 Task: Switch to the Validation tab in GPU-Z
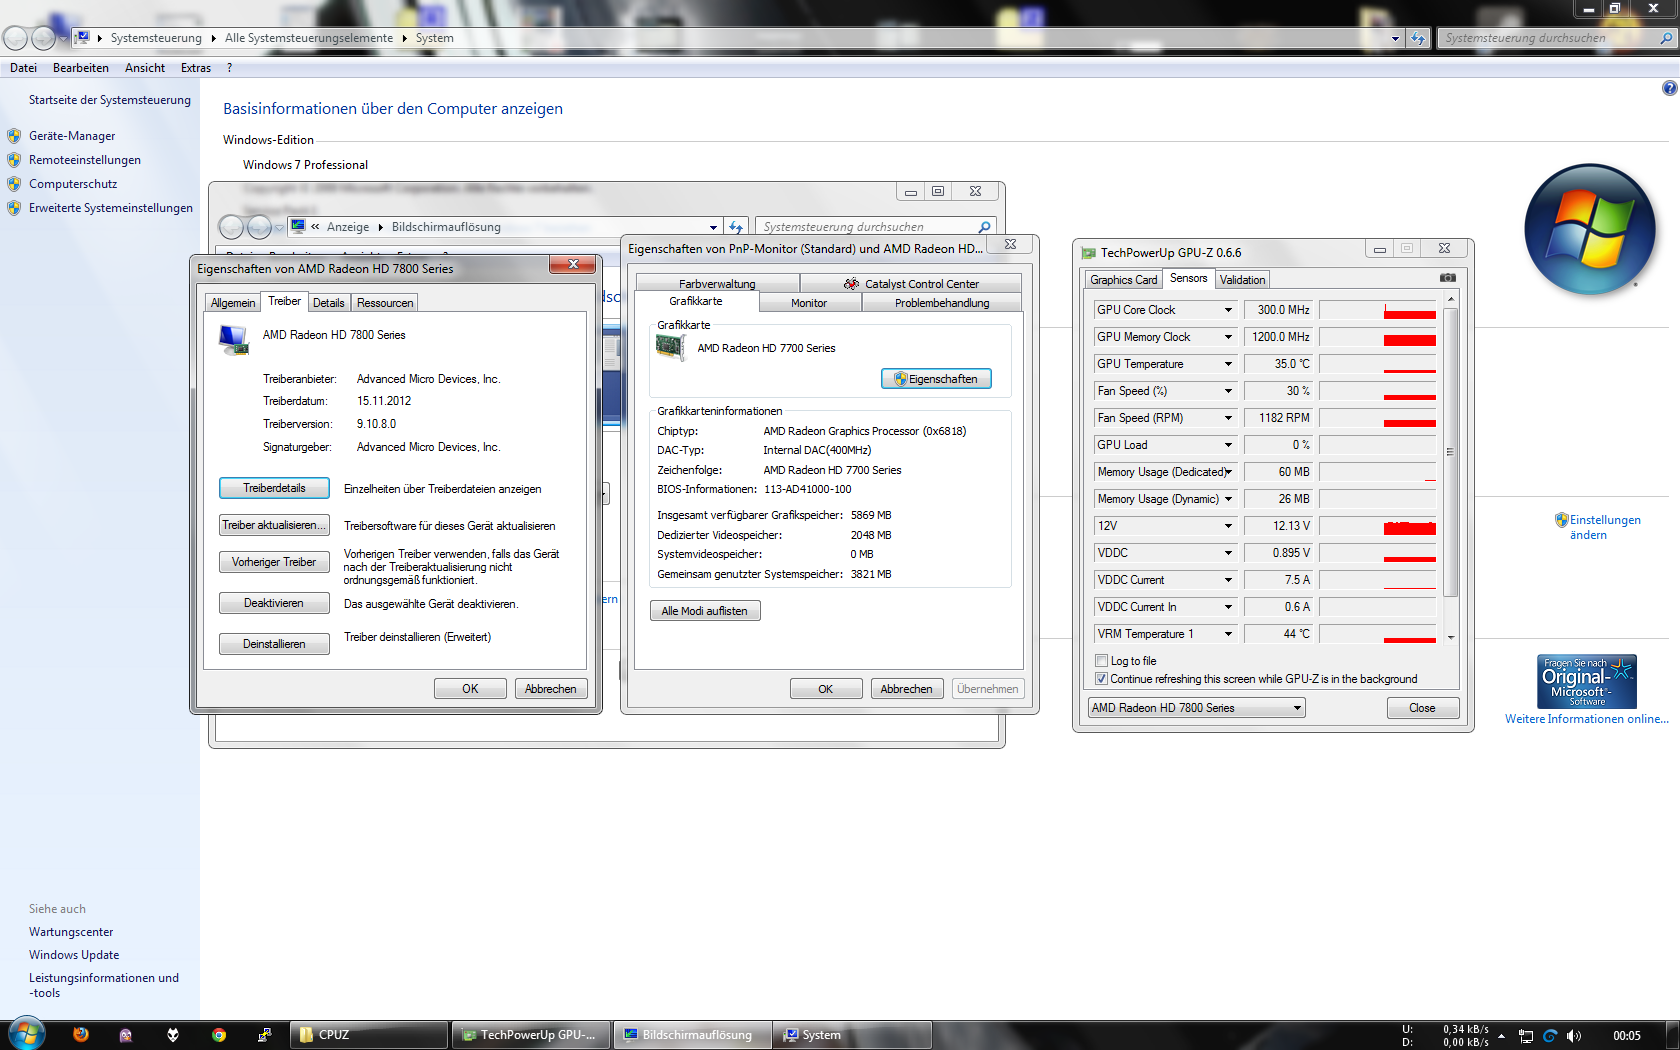click(1242, 280)
